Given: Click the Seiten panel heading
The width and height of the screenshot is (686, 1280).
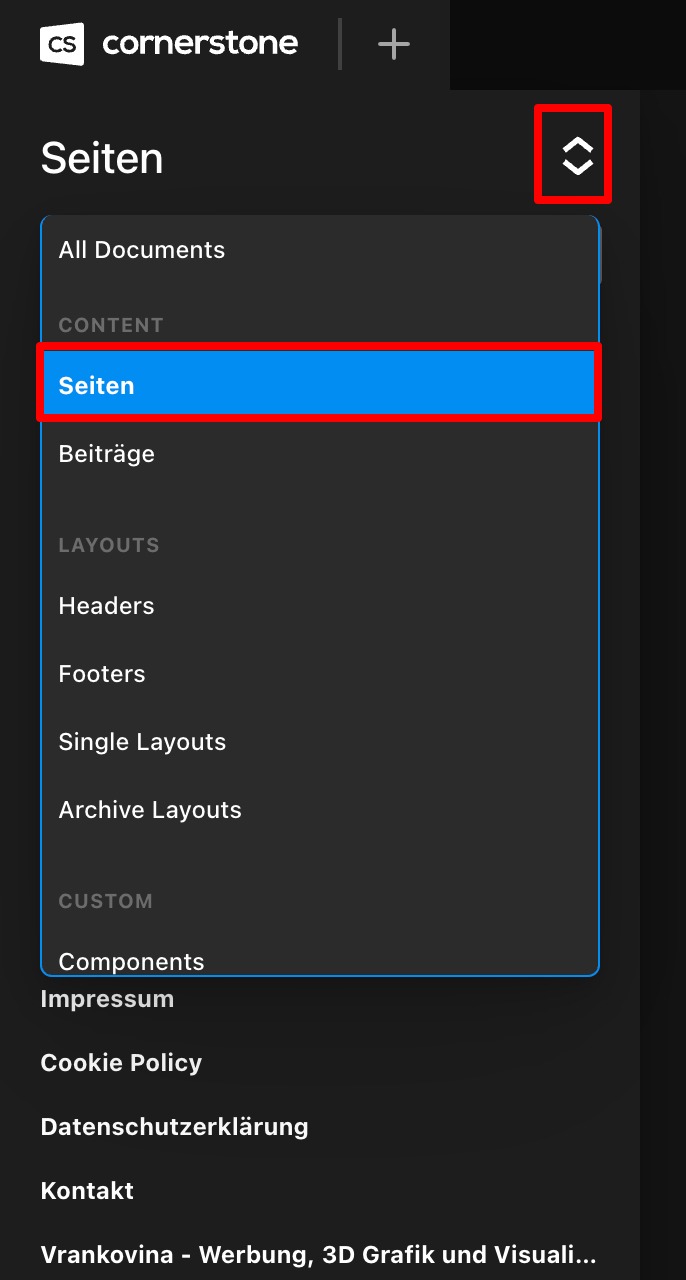Looking at the screenshot, I should pyautogui.click(x=102, y=159).
